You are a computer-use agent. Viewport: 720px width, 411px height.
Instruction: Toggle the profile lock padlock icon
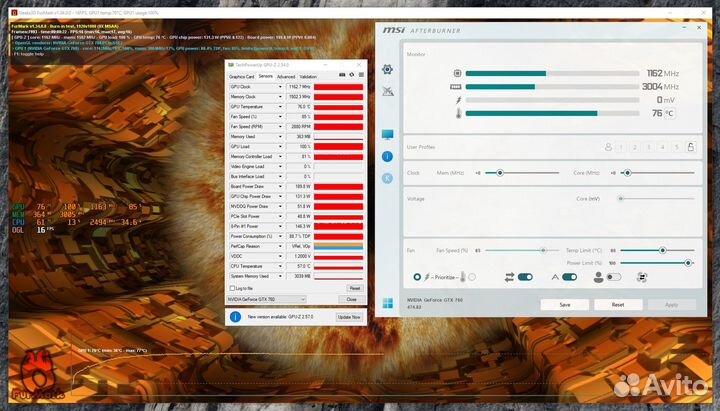690,147
